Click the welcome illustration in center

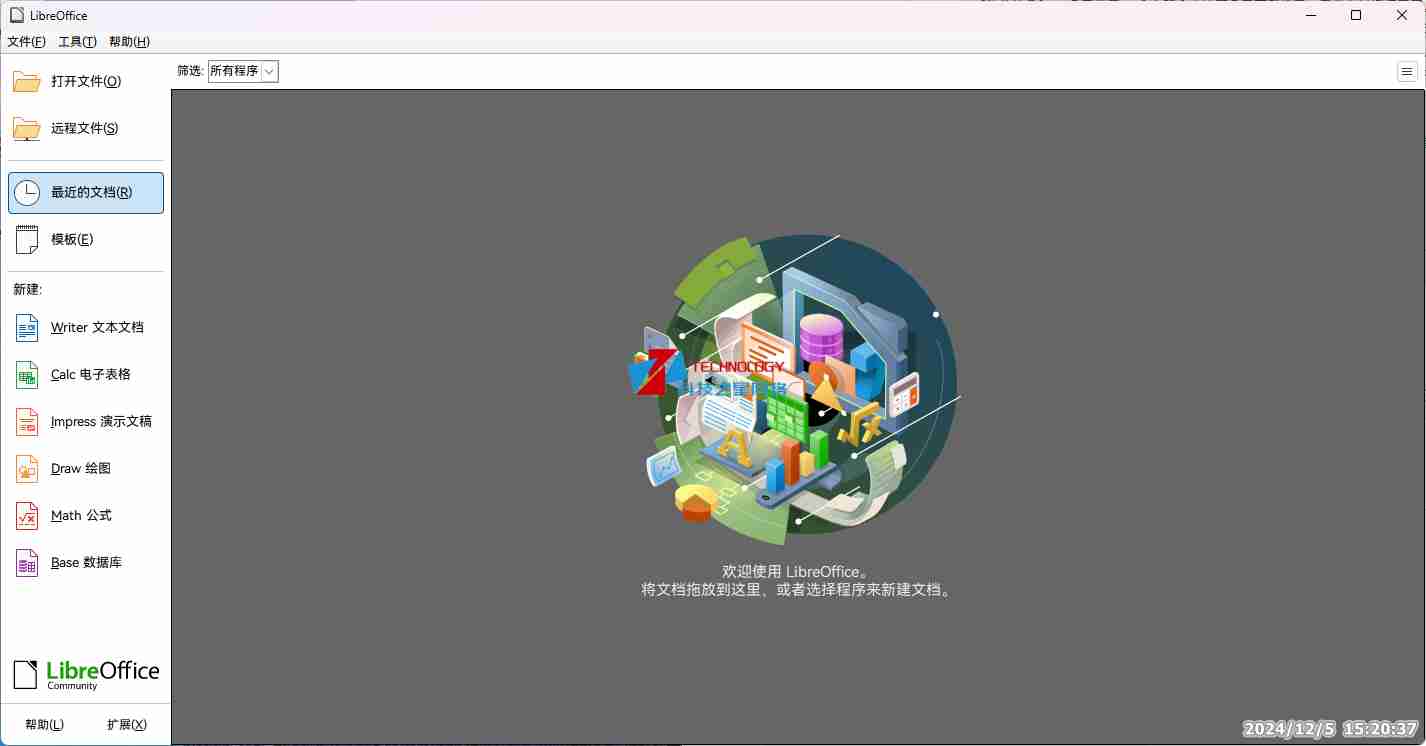(798, 380)
